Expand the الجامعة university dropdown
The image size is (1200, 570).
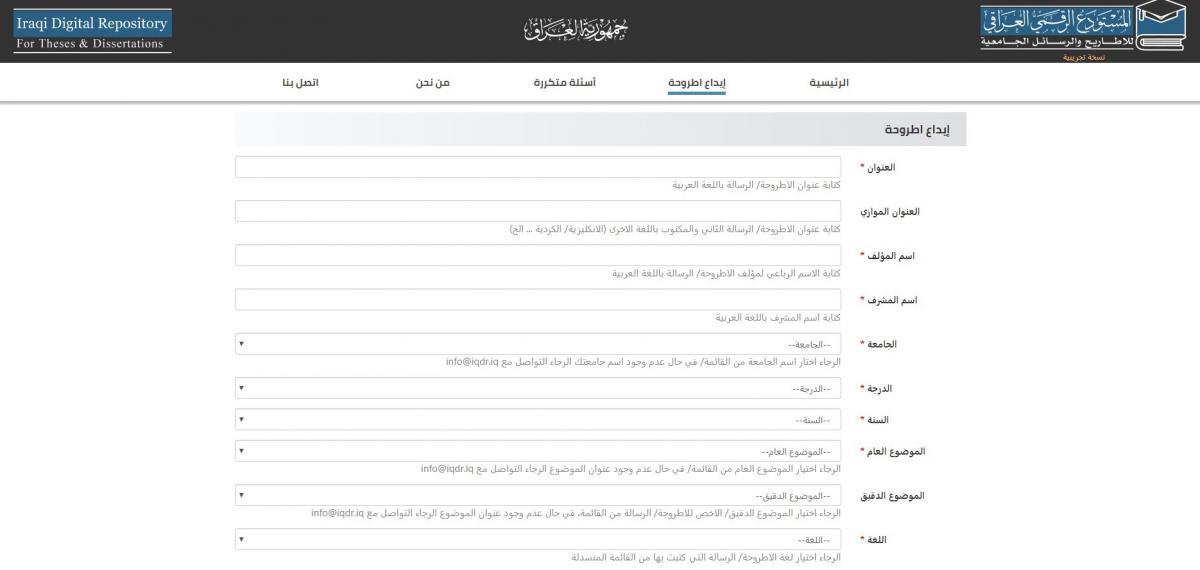pos(538,344)
